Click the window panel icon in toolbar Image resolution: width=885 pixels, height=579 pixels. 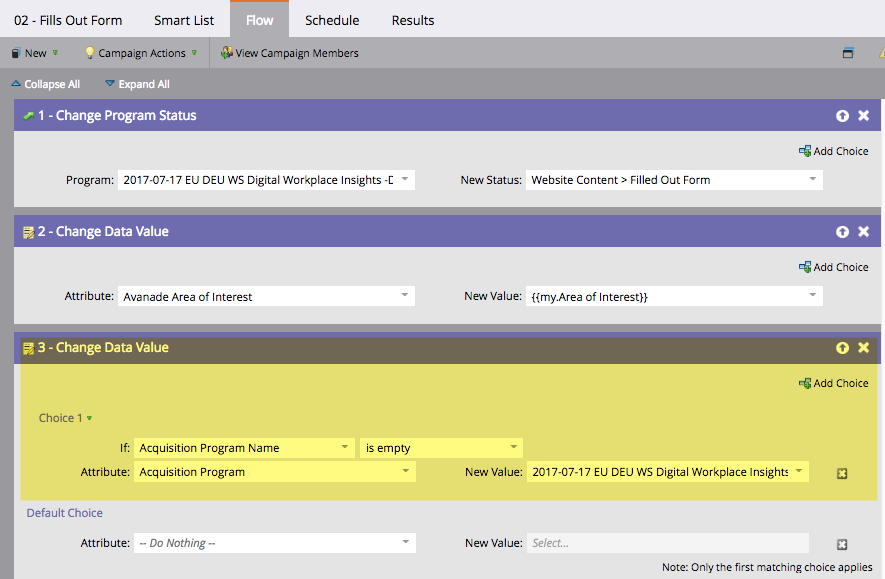pyautogui.click(x=848, y=52)
